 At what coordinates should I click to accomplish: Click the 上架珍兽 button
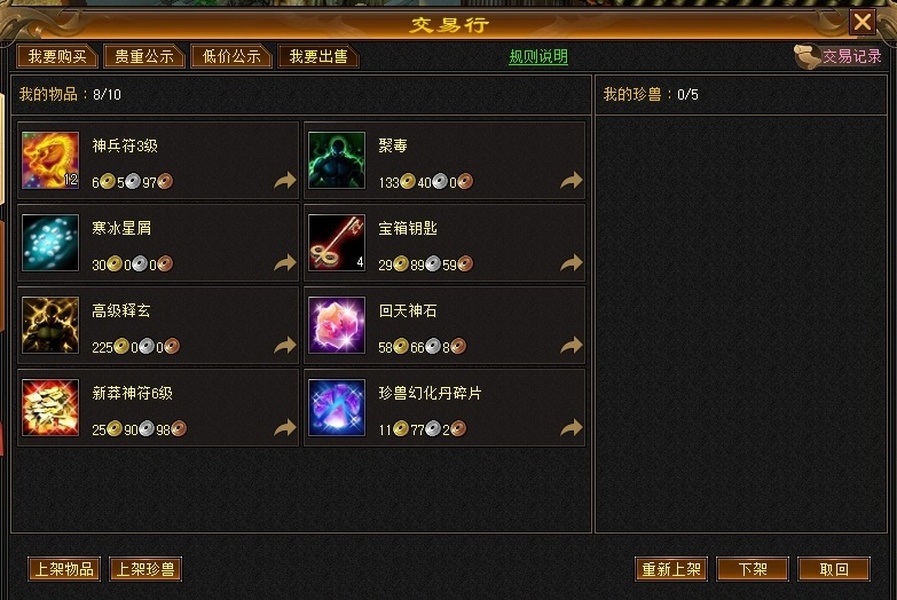click(x=145, y=569)
